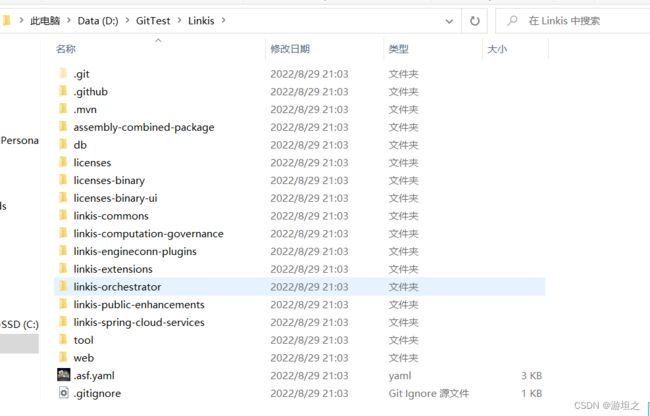Image resolution: width=650 pixels, height=416 pixels.
Task: Expand the chevron after Linkis in the path
Action: [x=223, y=20]
